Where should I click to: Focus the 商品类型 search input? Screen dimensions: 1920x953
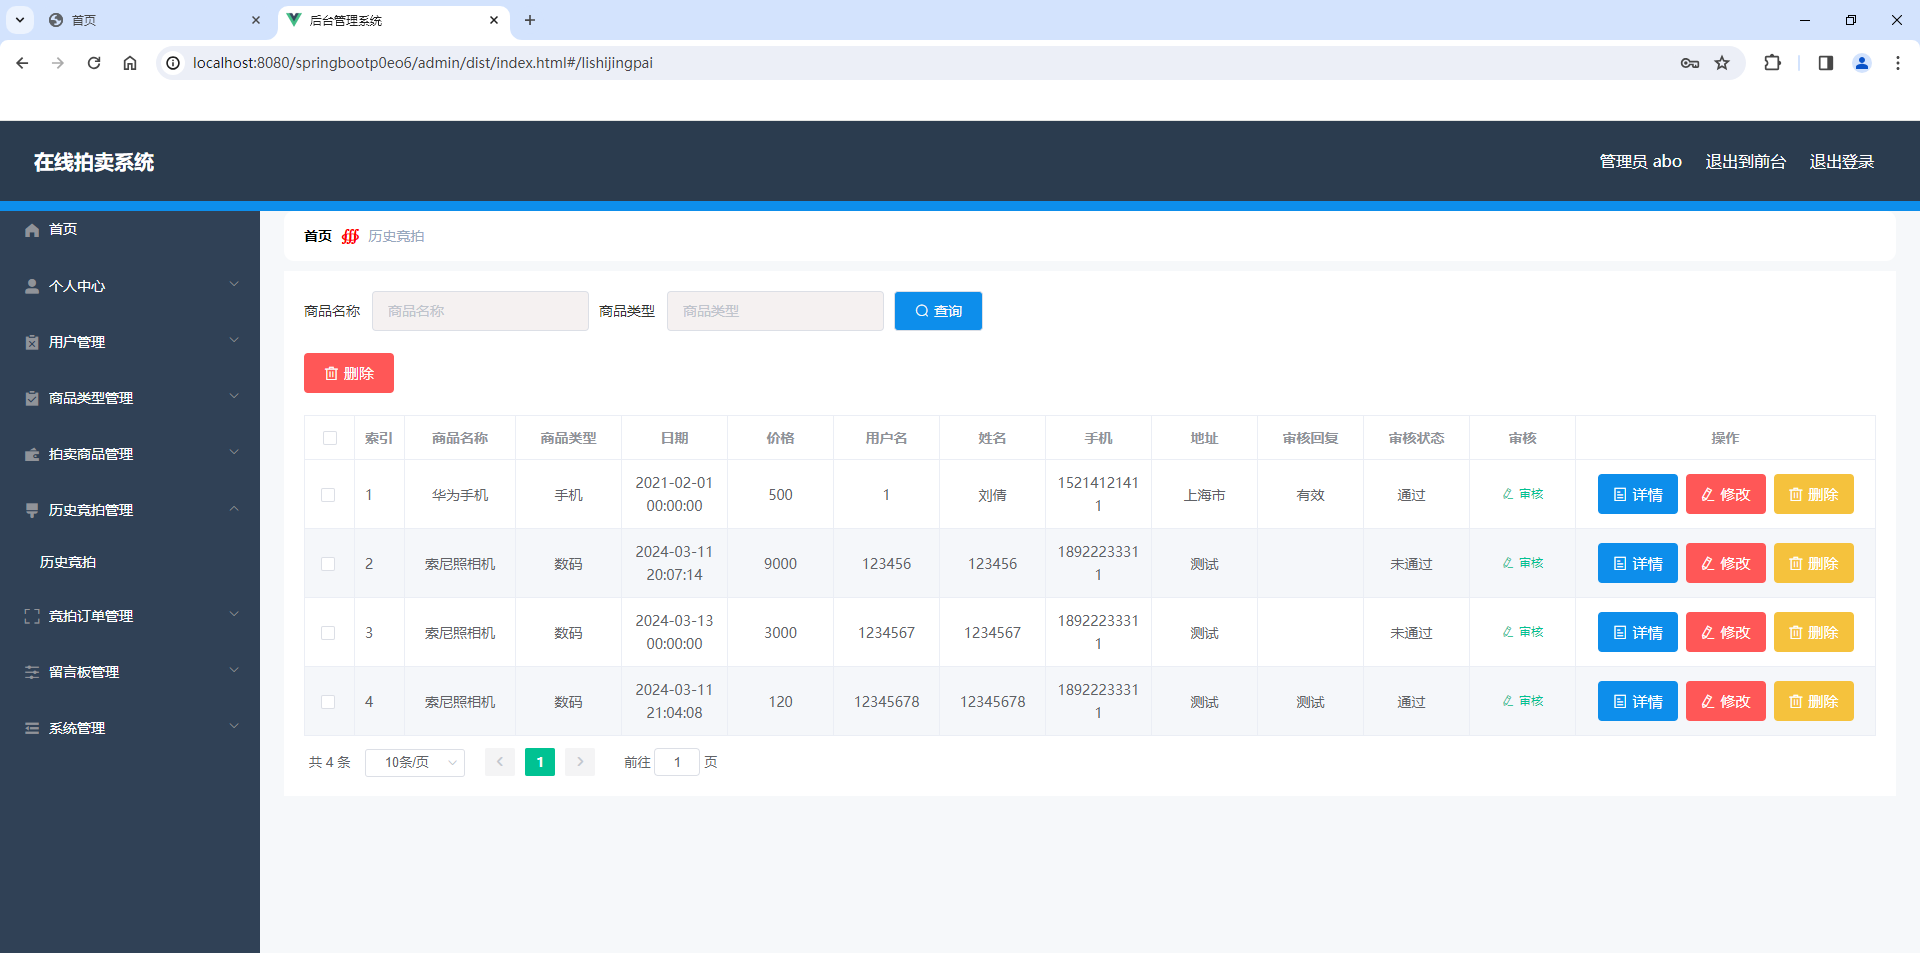(x=775, y=311)
